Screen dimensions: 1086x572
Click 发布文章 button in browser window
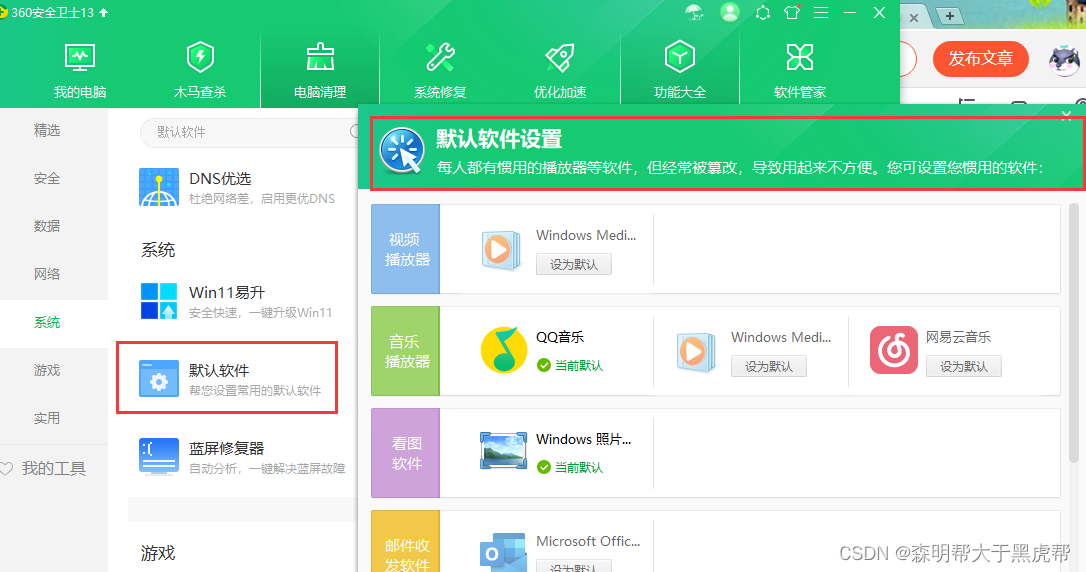point(981,59)
